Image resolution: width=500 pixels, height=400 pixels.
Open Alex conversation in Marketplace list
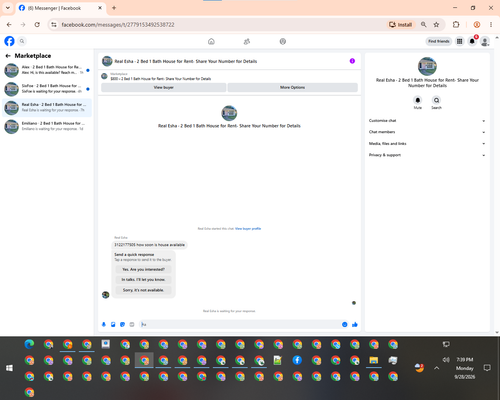tap(47, 70)
